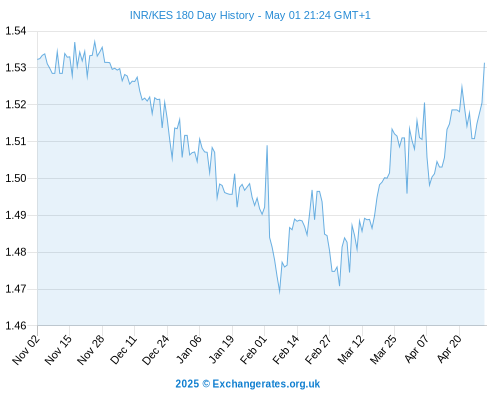Select the Nov 15 x-axis date label
The height and width of the screenshot is (400, 495).
tap(58, 350)
